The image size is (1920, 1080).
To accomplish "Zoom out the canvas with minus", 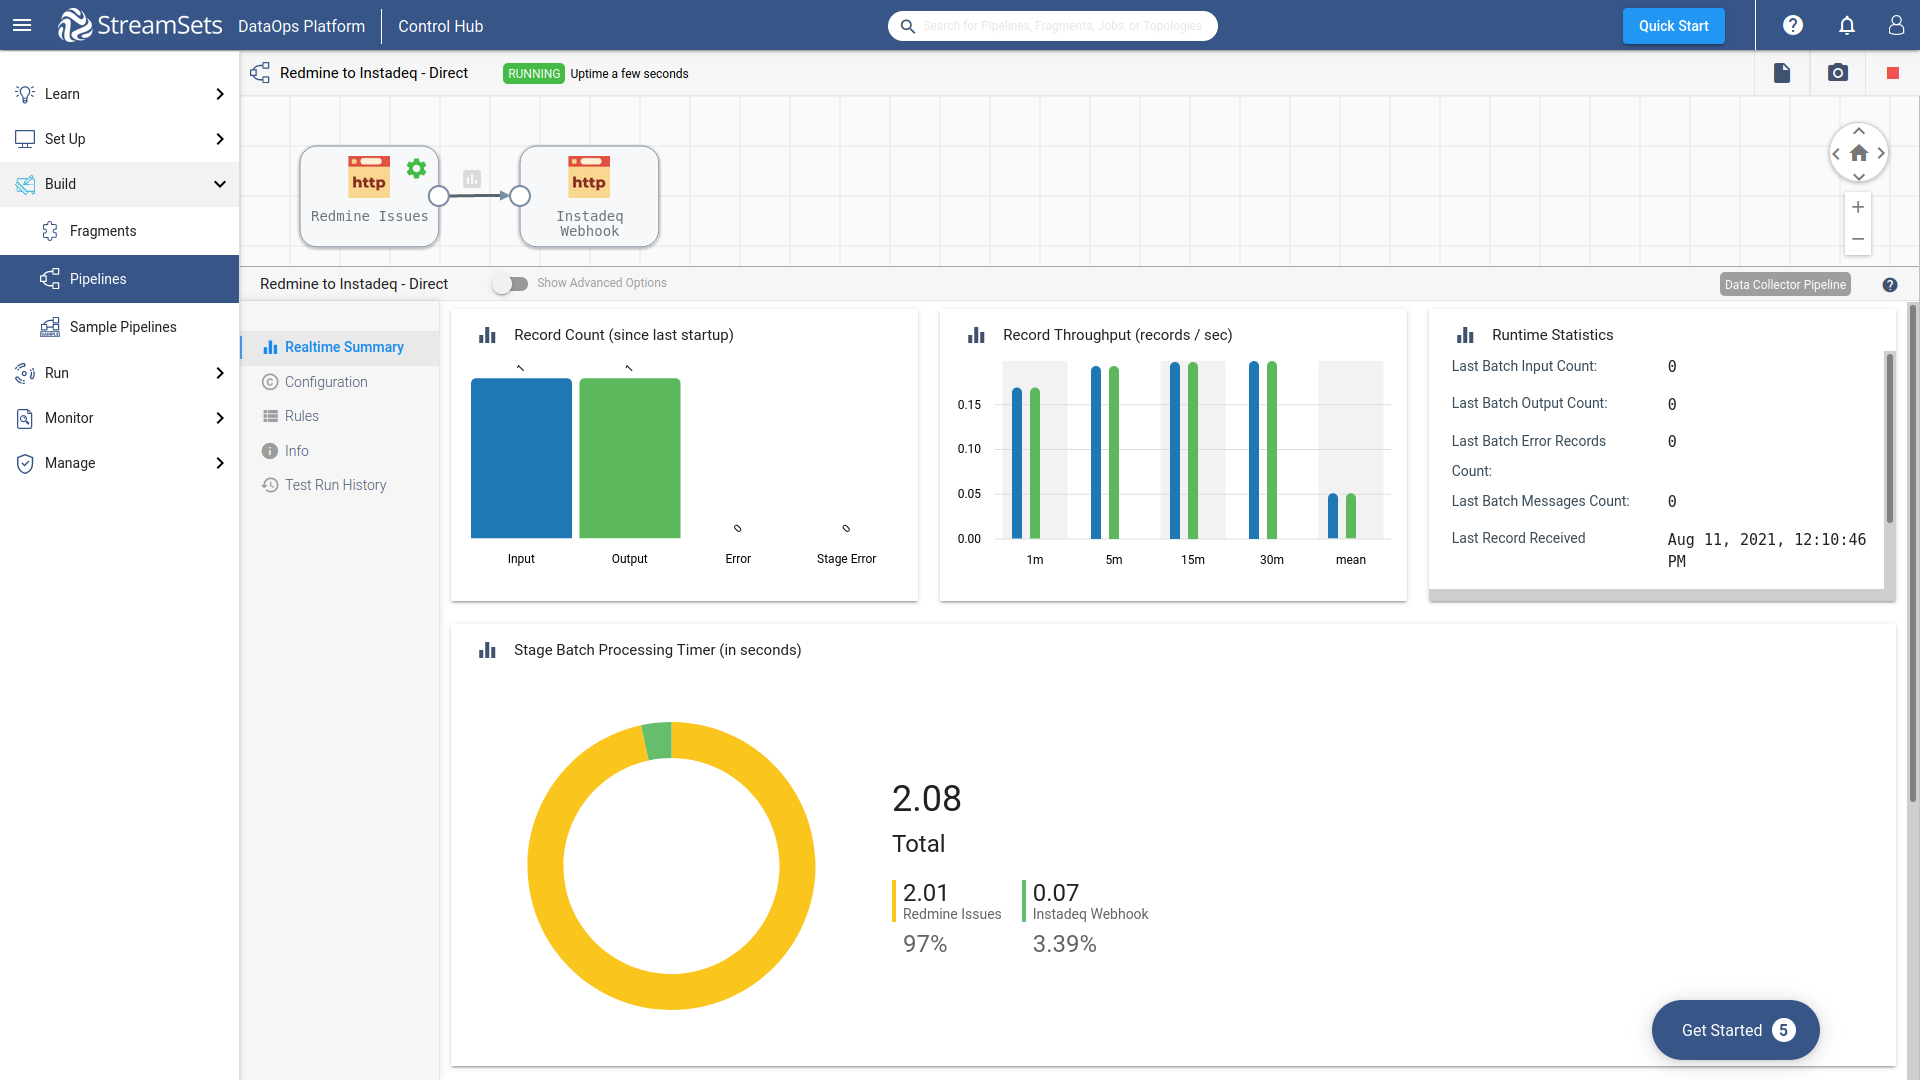I will point(1858,239).
